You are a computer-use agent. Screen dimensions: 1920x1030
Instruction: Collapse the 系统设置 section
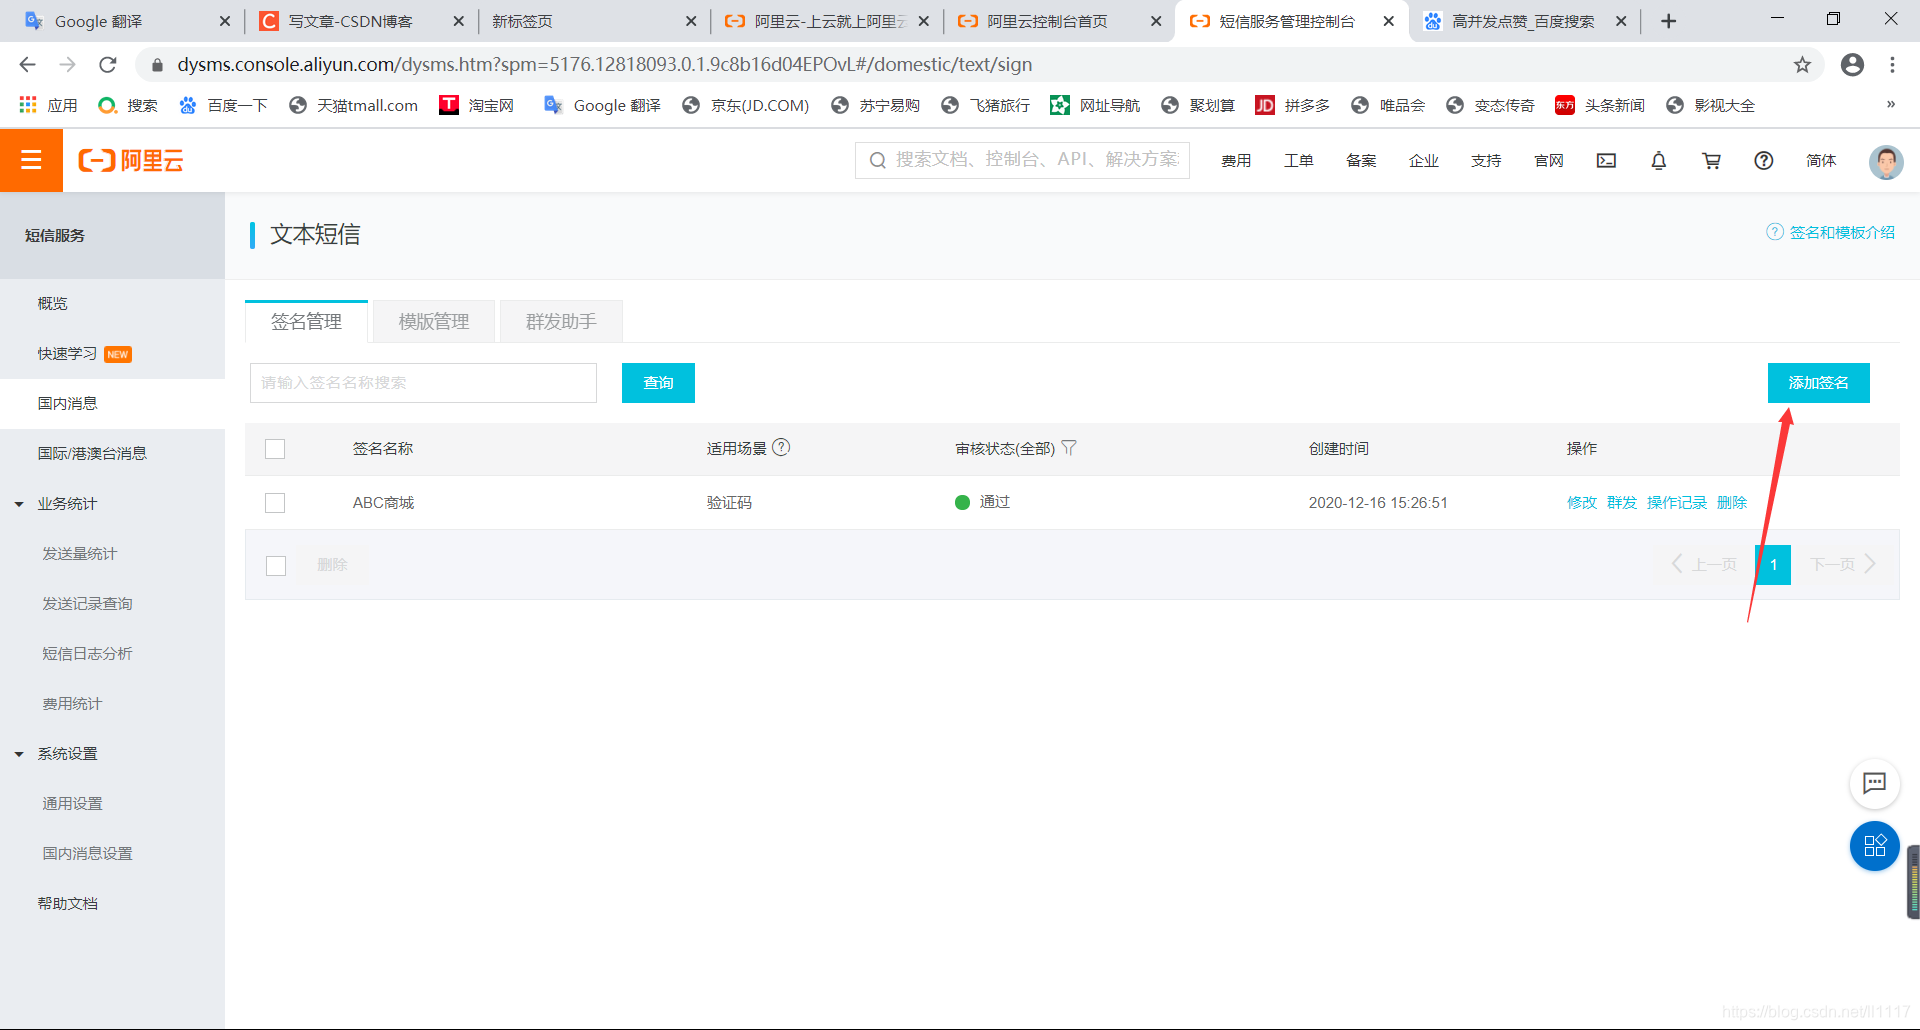[x=17, y=753]
